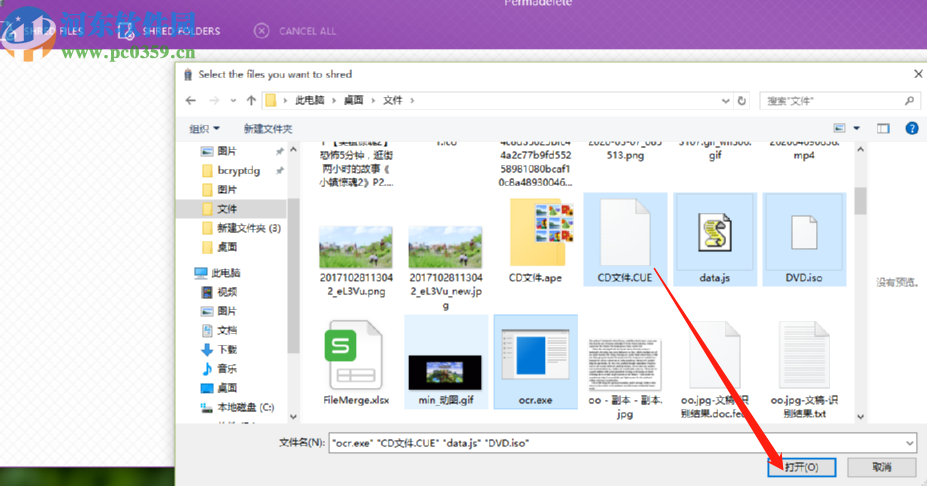Click 新建文件夹 button
Image resolution: width=927 pixels, height=486 pixels.
268,129
